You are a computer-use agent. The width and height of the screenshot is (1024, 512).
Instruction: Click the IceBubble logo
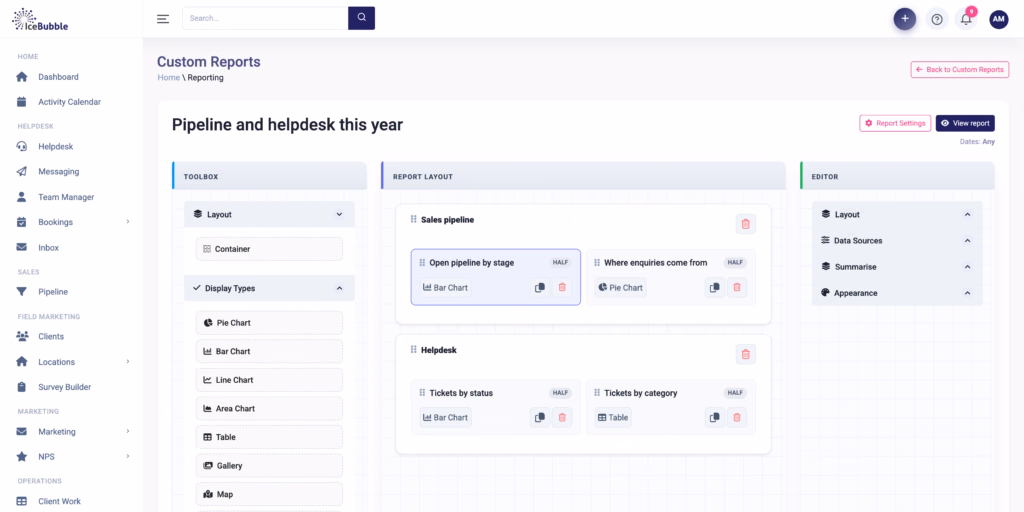pyautogui.click(x=40, y=20)
